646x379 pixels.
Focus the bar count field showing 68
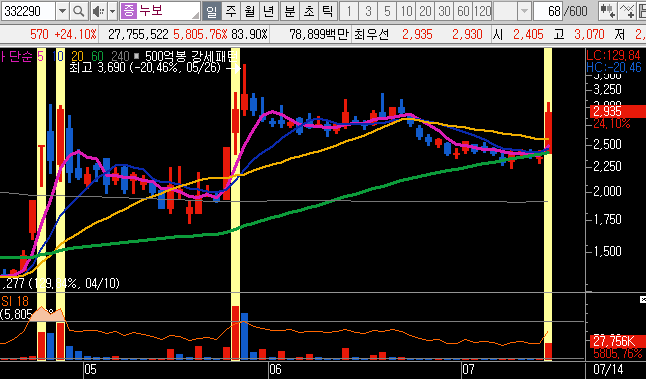[x=548, y=11]
